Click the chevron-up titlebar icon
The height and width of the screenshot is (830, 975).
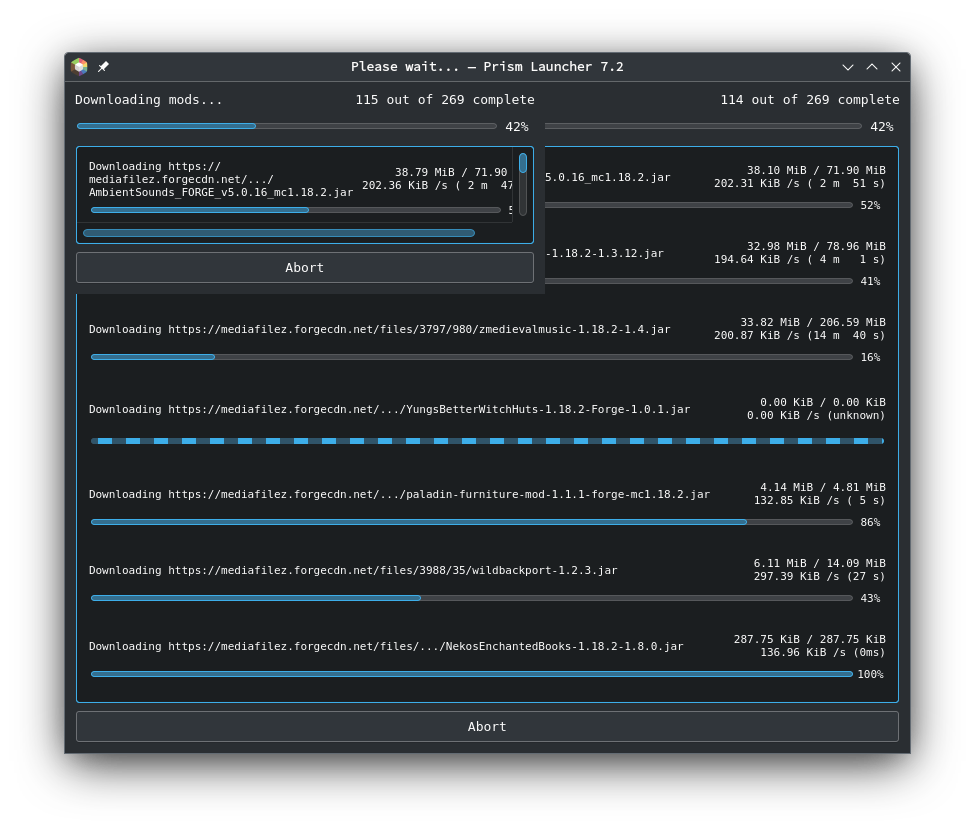click(x=871, y=67)
